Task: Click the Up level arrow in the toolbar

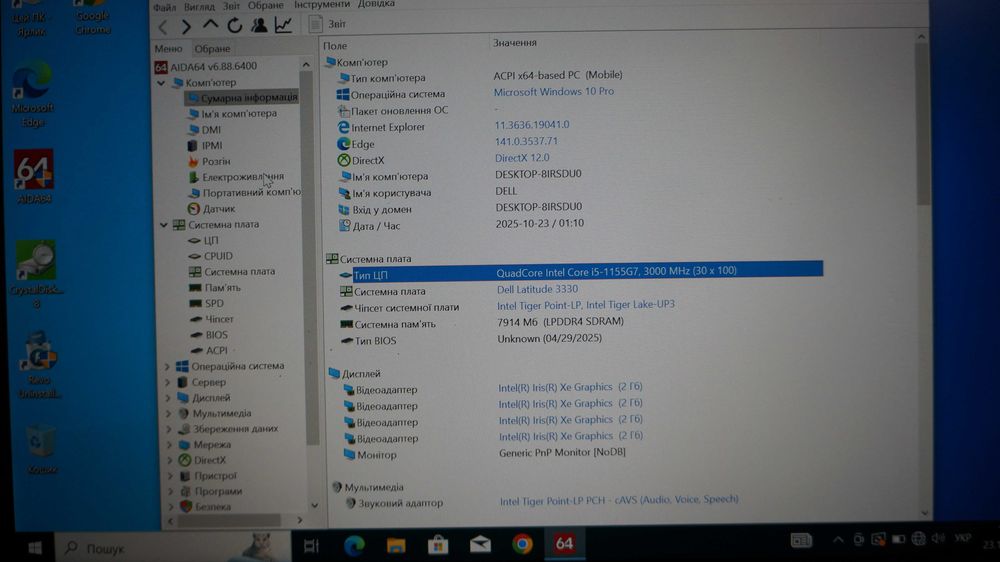Action: click(210, 26)
